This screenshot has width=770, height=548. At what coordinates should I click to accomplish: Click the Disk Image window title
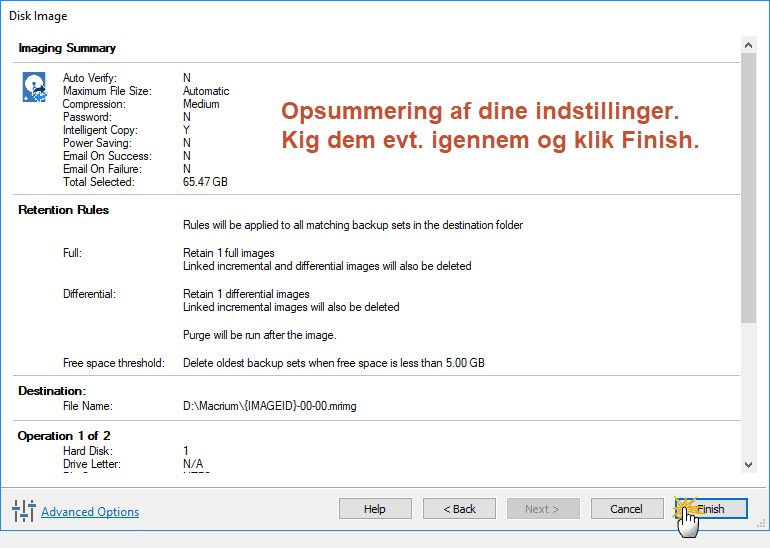click(38, 16)
